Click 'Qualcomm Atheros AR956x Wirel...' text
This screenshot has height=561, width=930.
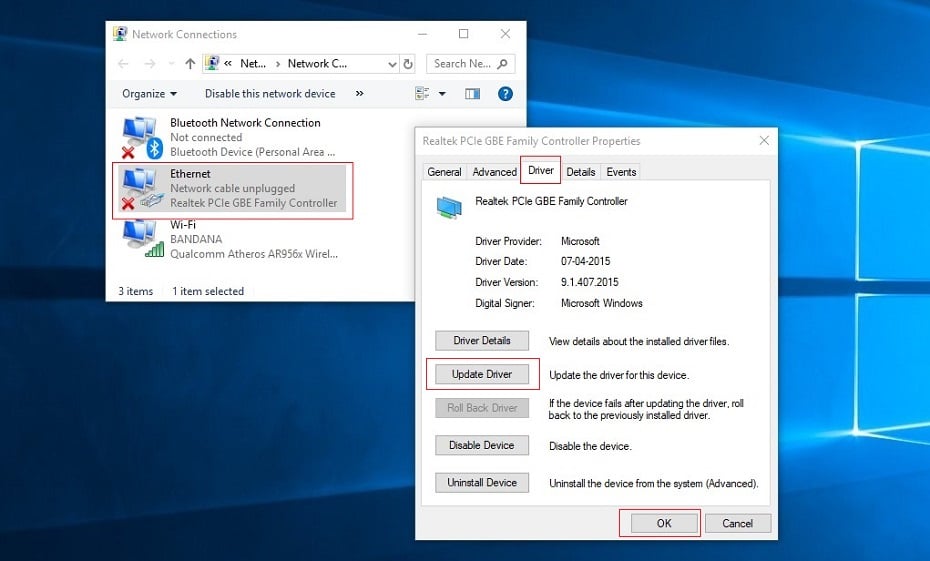254,254
